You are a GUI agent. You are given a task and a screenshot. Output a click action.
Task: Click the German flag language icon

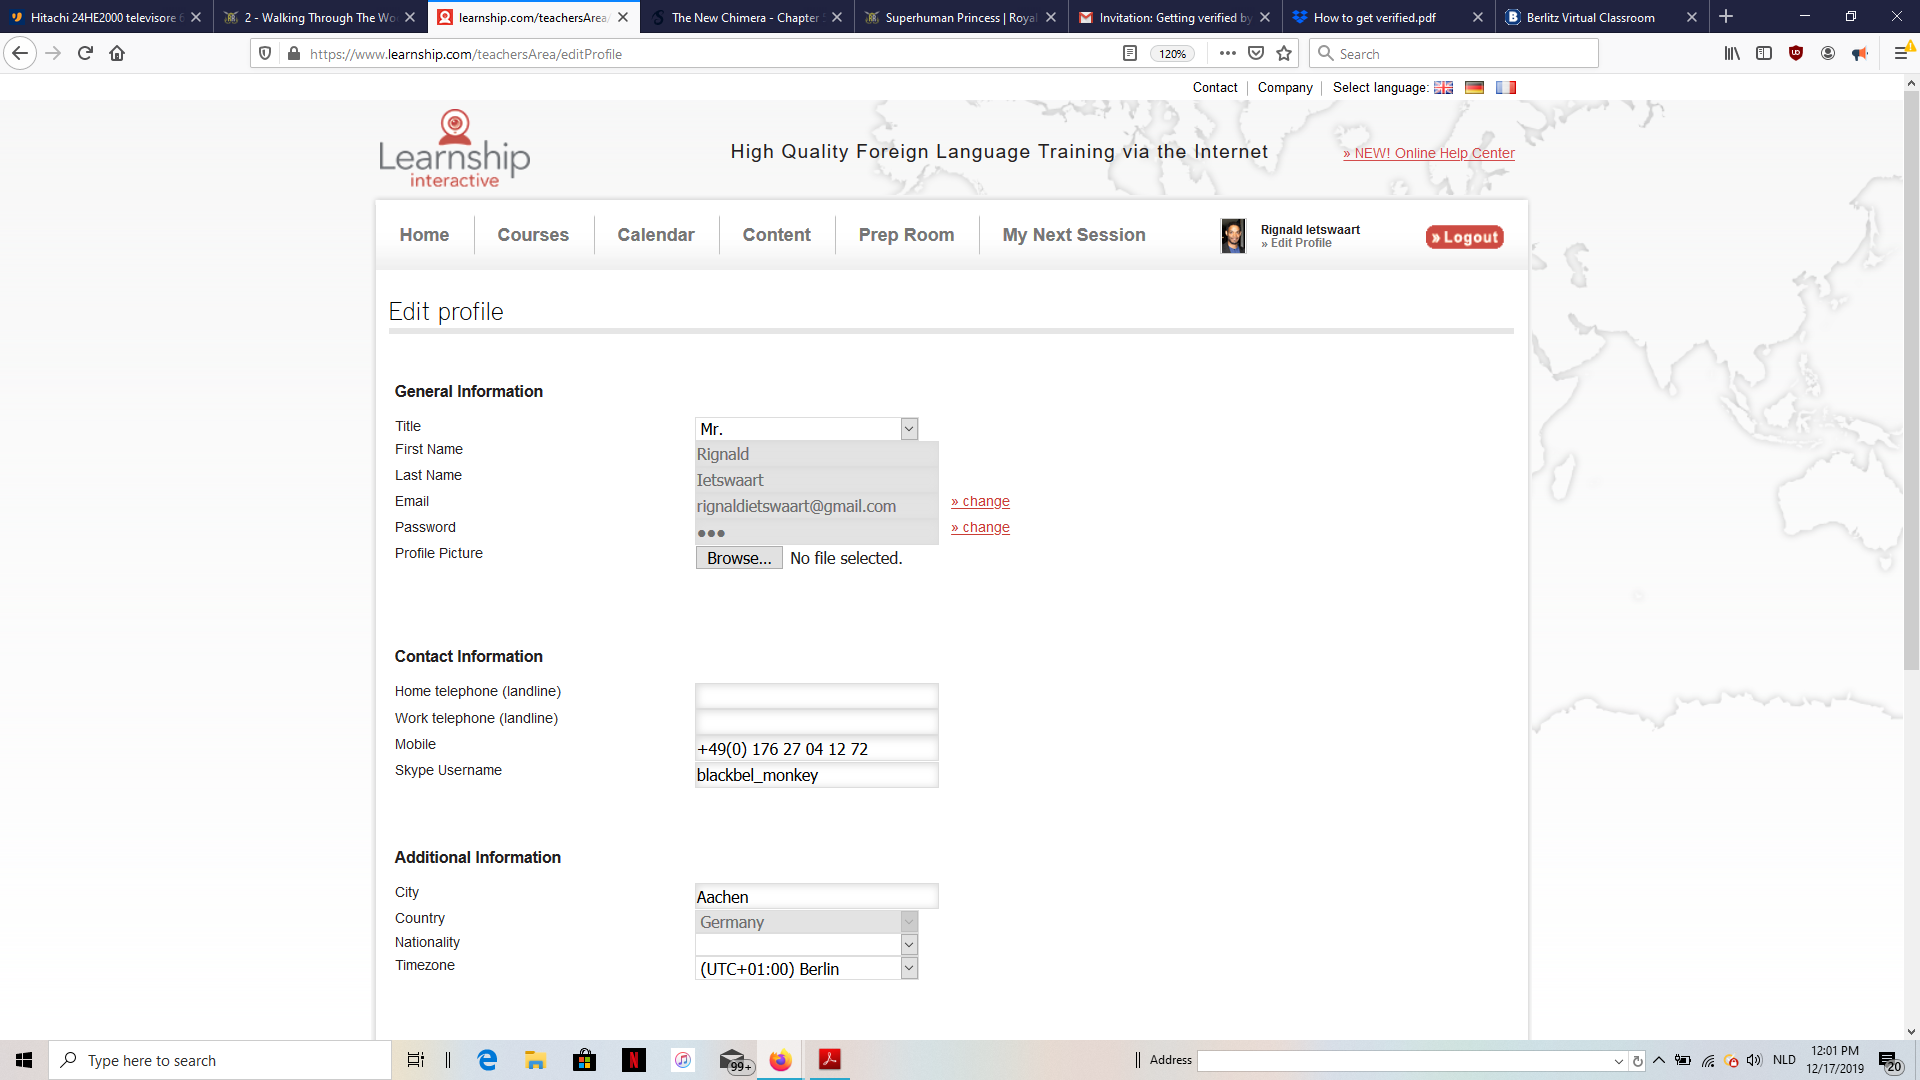(1474, 88)
